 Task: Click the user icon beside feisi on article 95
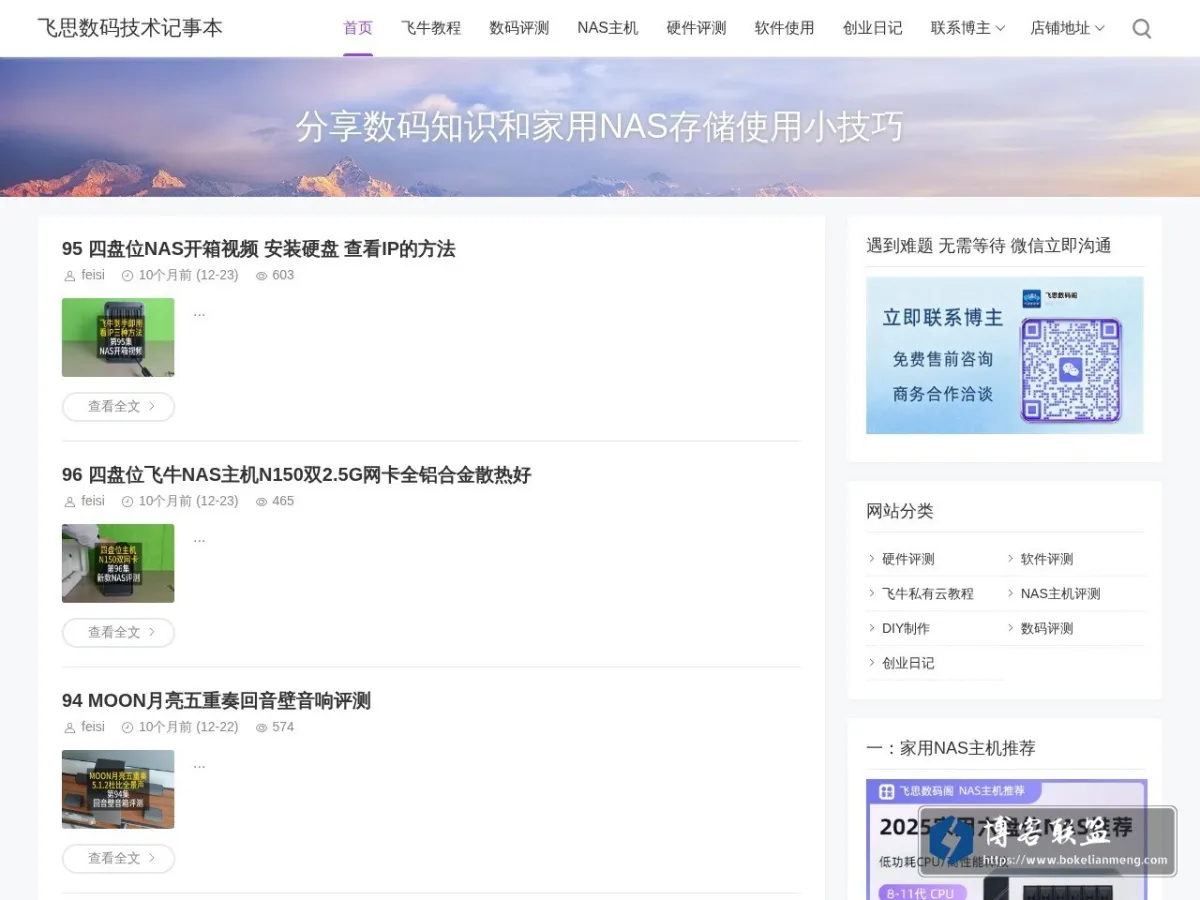69,276
